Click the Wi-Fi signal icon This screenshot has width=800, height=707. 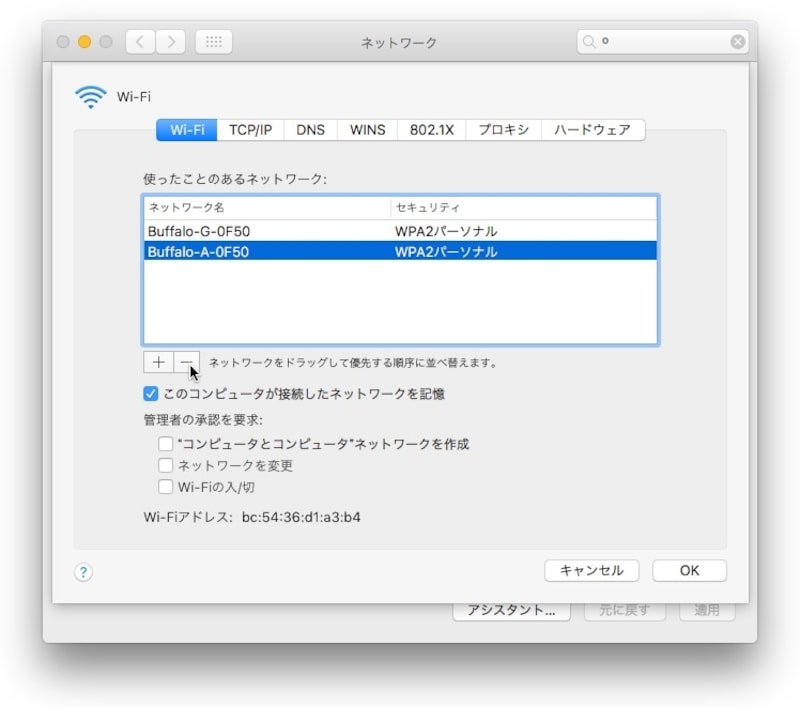tap(91, 96)
